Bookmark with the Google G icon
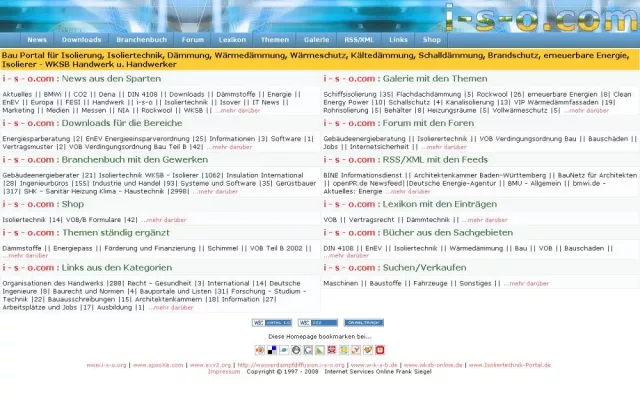 click(308, 350)
